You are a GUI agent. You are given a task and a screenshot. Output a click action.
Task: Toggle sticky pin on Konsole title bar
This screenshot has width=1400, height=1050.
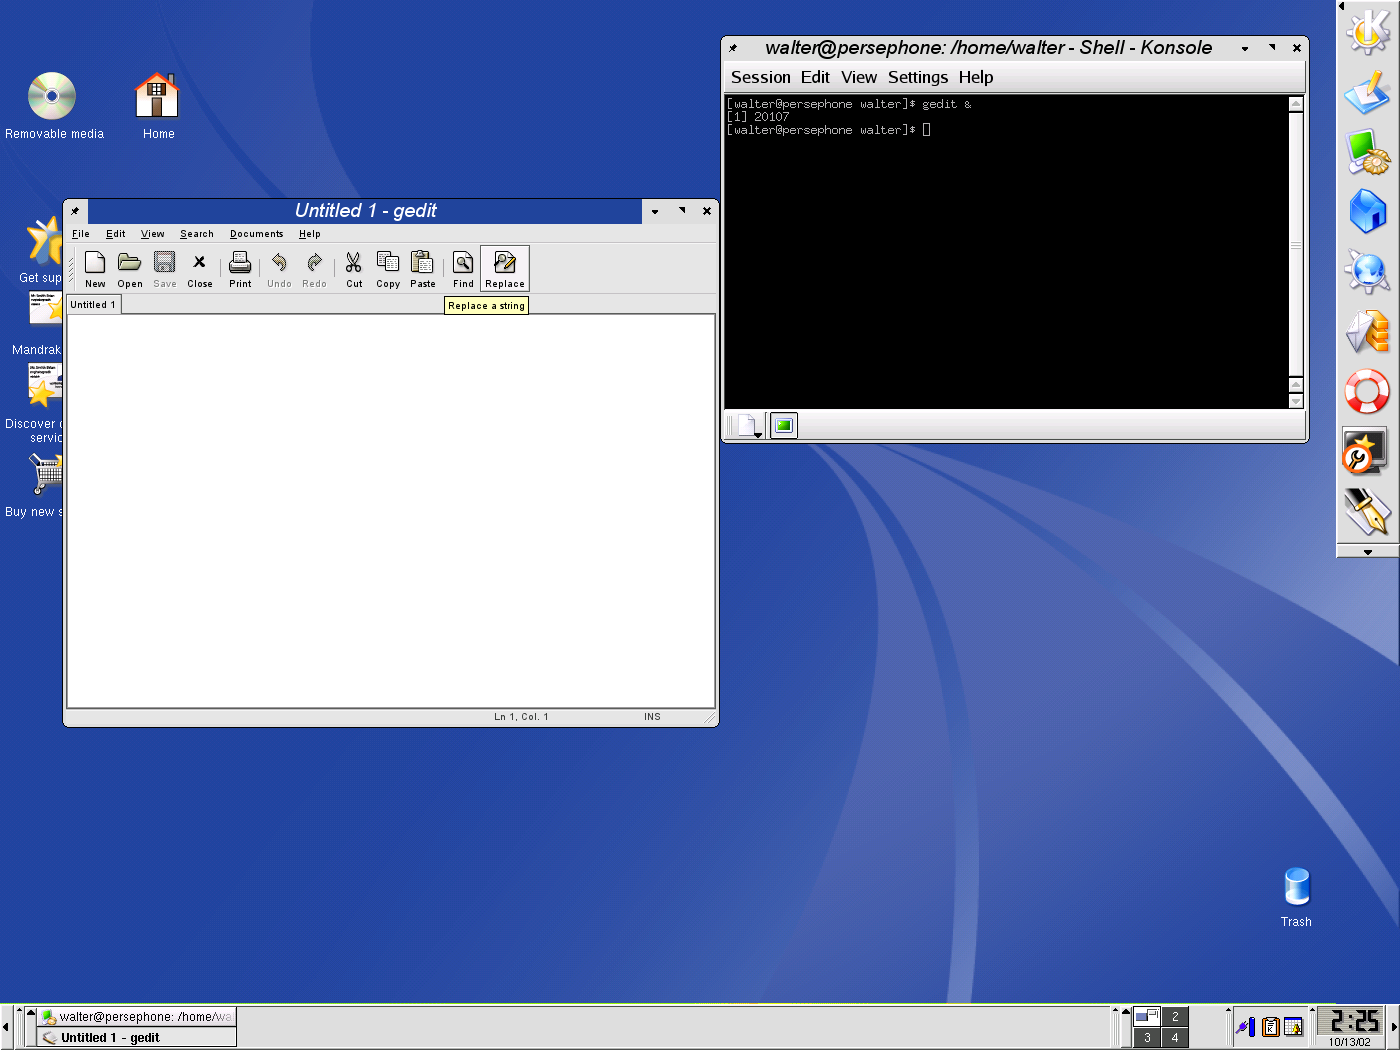click(x=733, y=48)
